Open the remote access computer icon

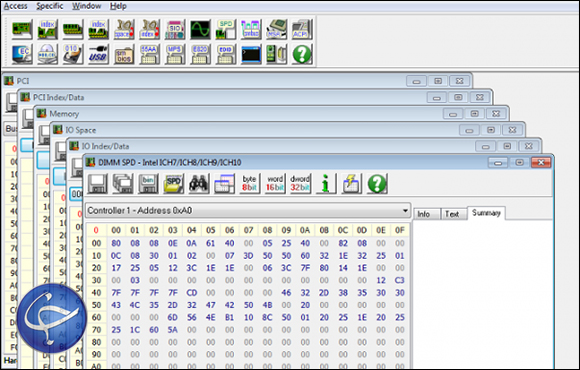tap(277, 54)
